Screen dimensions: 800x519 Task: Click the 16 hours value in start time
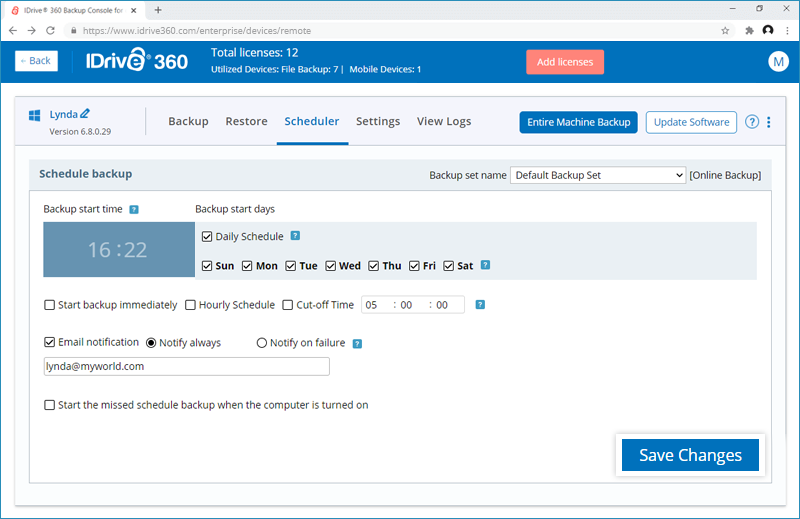99,250
